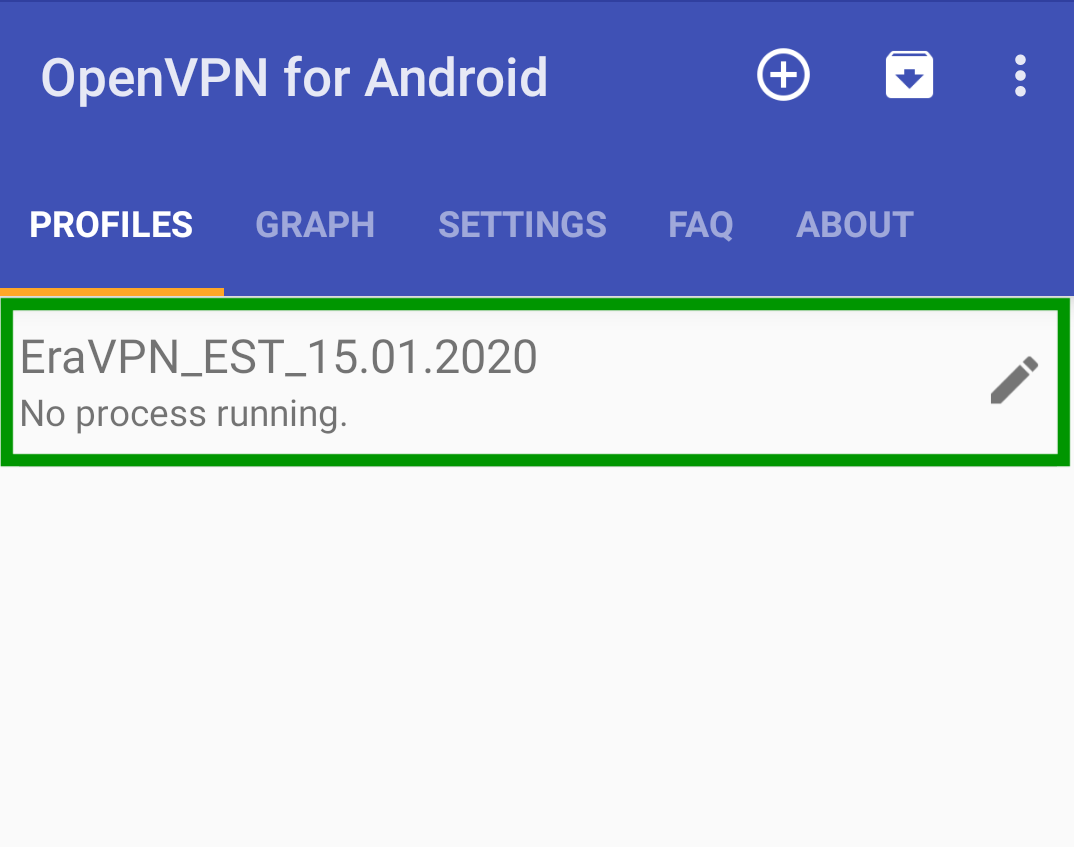Click the "OpenVPN for Android" title
This screenshot has width=1074, height=847.
(294, 77)
